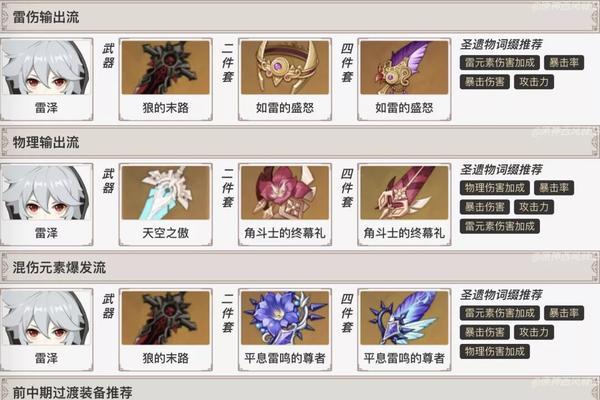The height and width of the screenshot is (400, 600).
Task: Choose the four-piece 角斗士的终幕礼 feather icon
Action: tap(404, 193)
